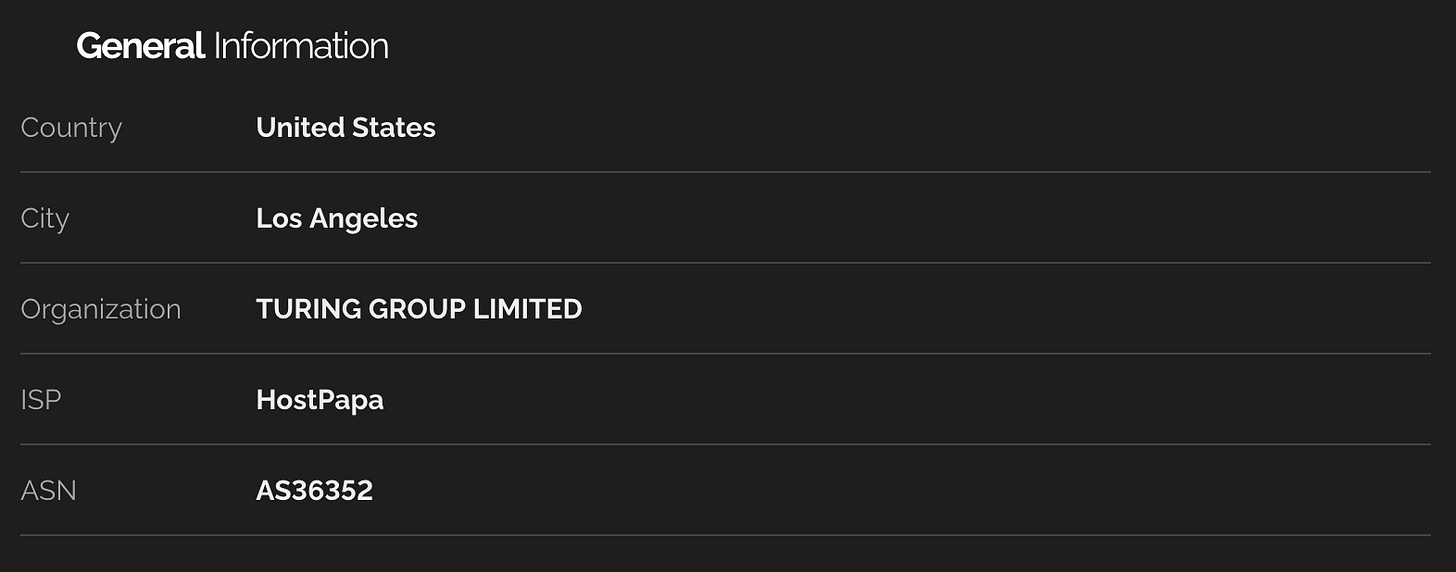This screenshot has height=572, width=1456.
Task: Click the divider line below Organization row
Action: [x=726, y=353]
